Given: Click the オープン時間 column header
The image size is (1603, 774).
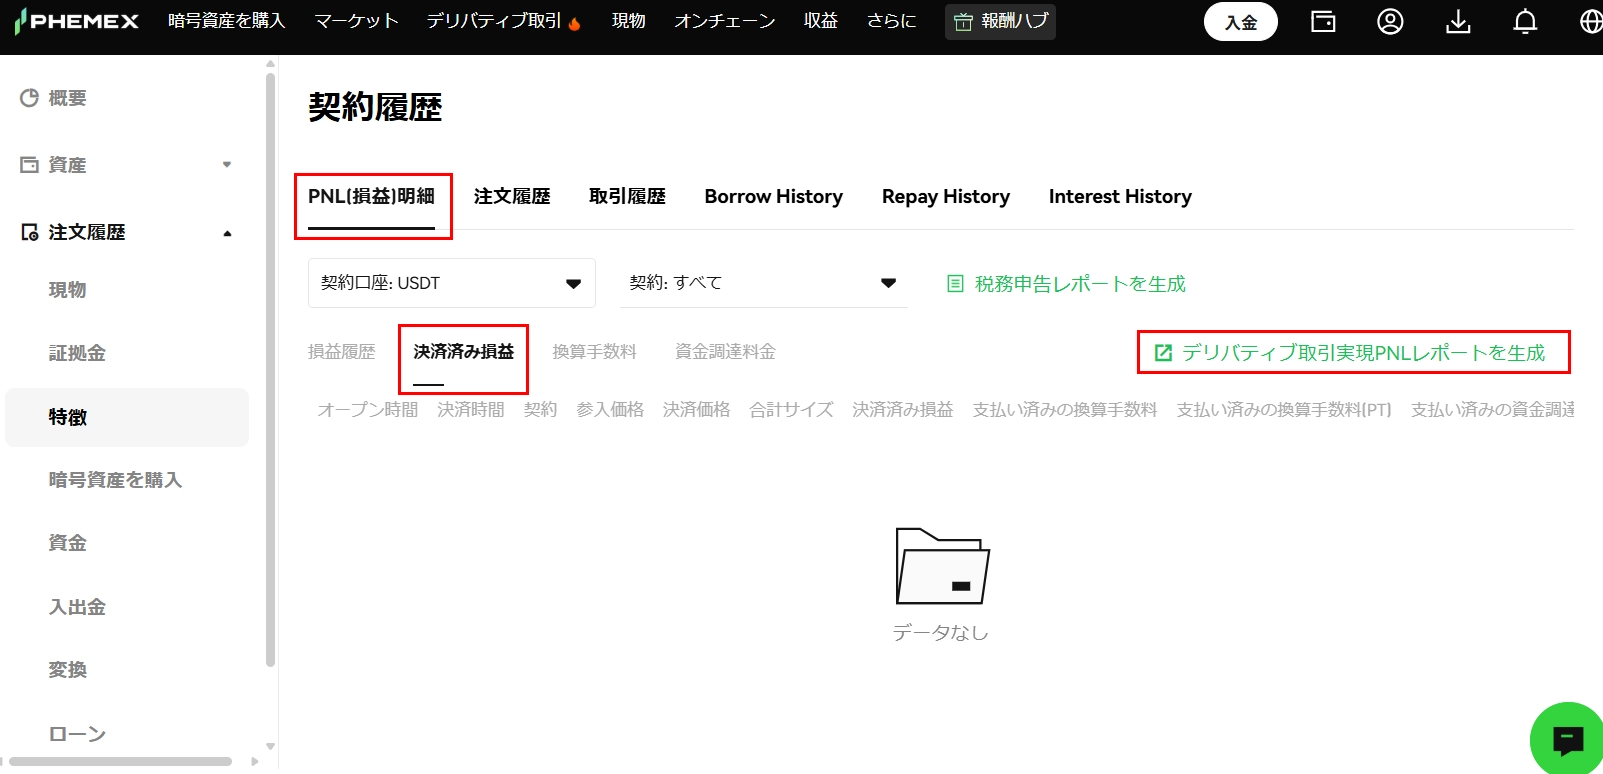Looking at the screenshot, I should point(368,410).
